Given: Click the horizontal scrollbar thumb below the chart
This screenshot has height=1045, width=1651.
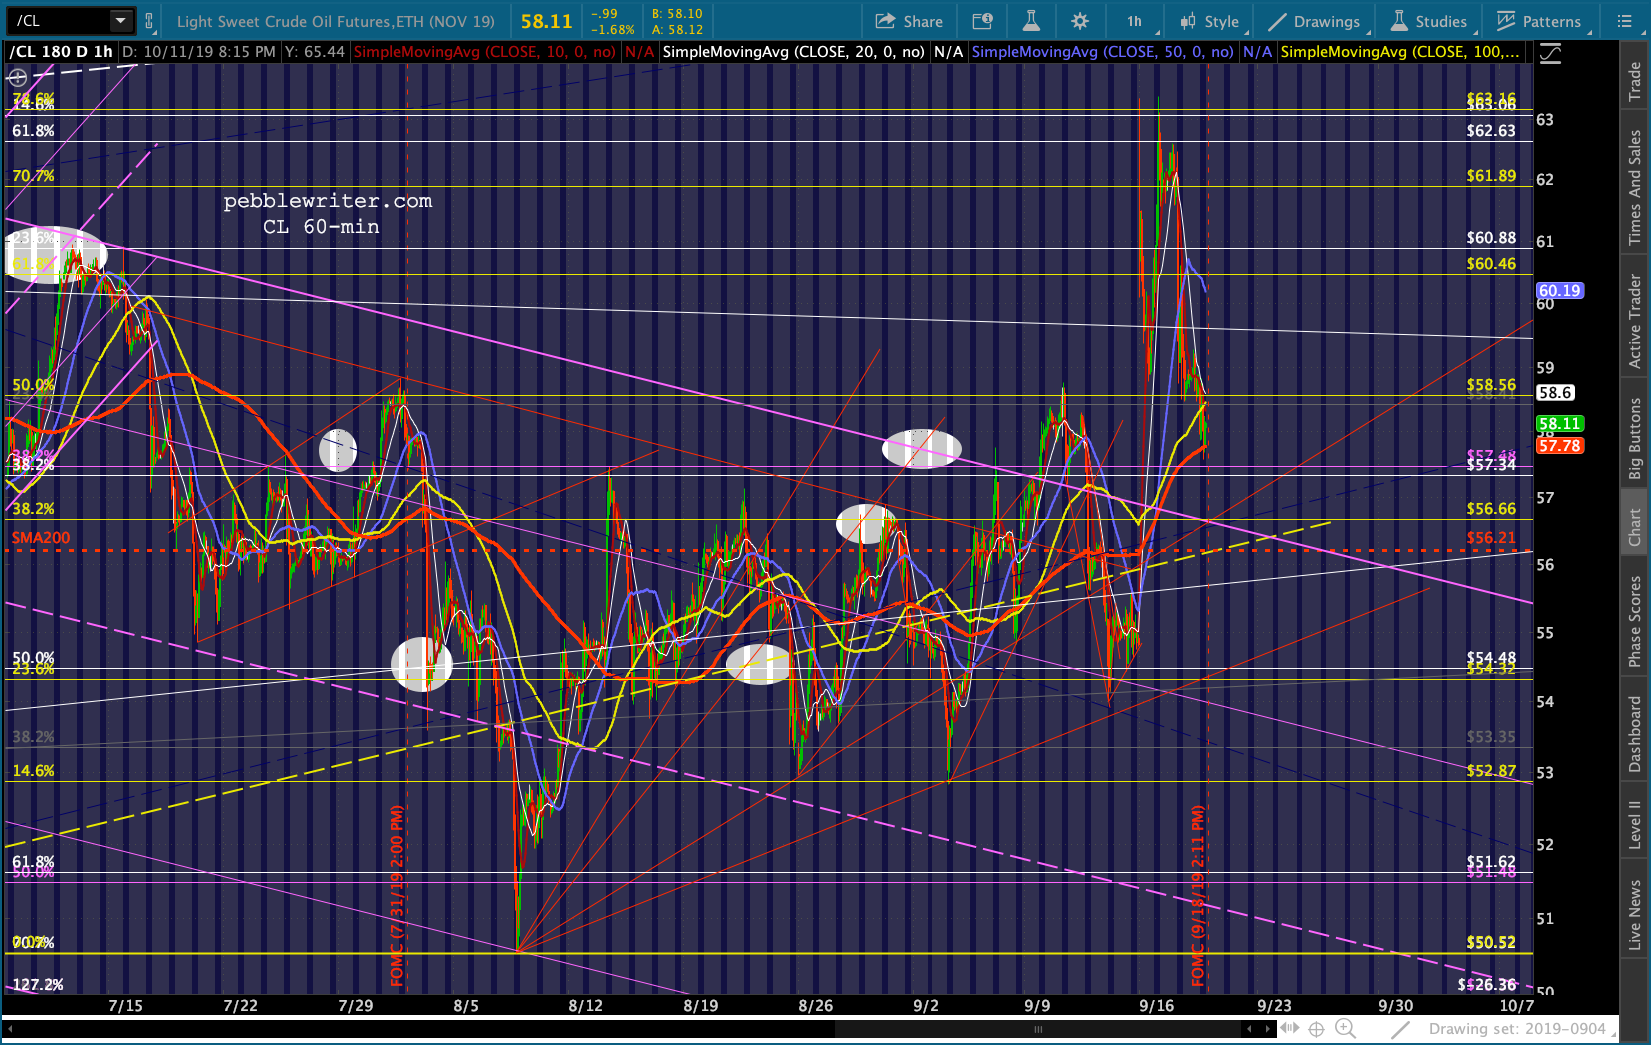Looking at the screenshot, I should [1037, 1029].
